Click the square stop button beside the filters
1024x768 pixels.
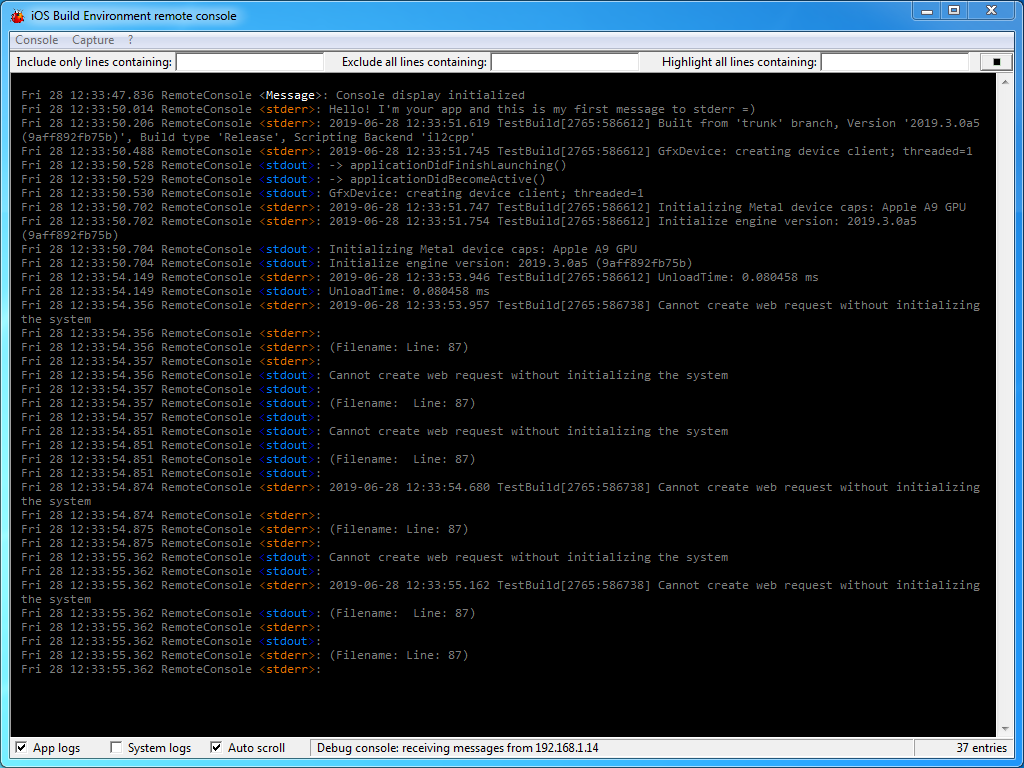(x=997, y=62)
